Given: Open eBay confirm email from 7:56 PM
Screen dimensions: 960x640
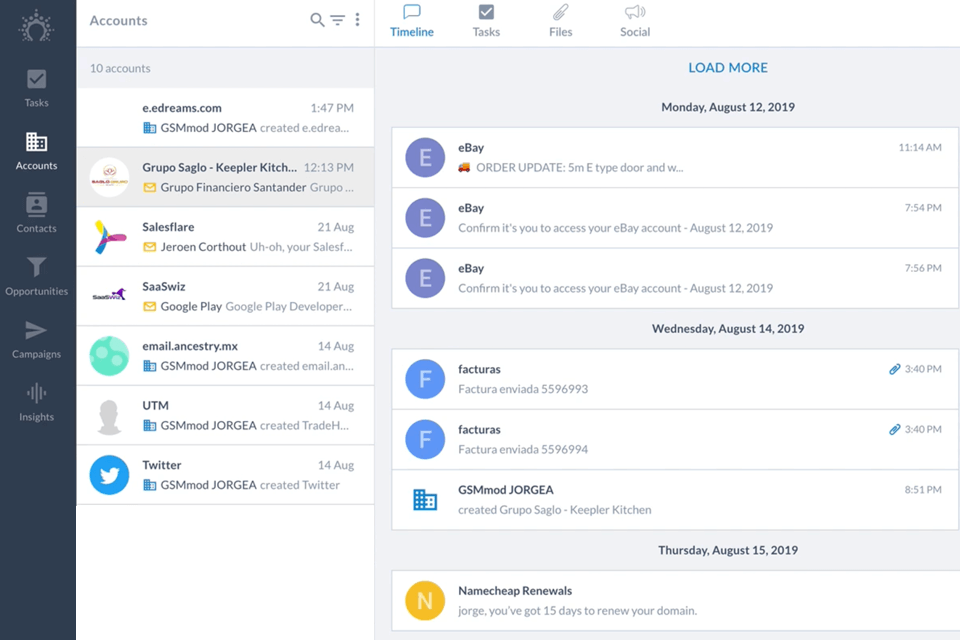Looking at the screenshot, I should (x=675, y=278).
